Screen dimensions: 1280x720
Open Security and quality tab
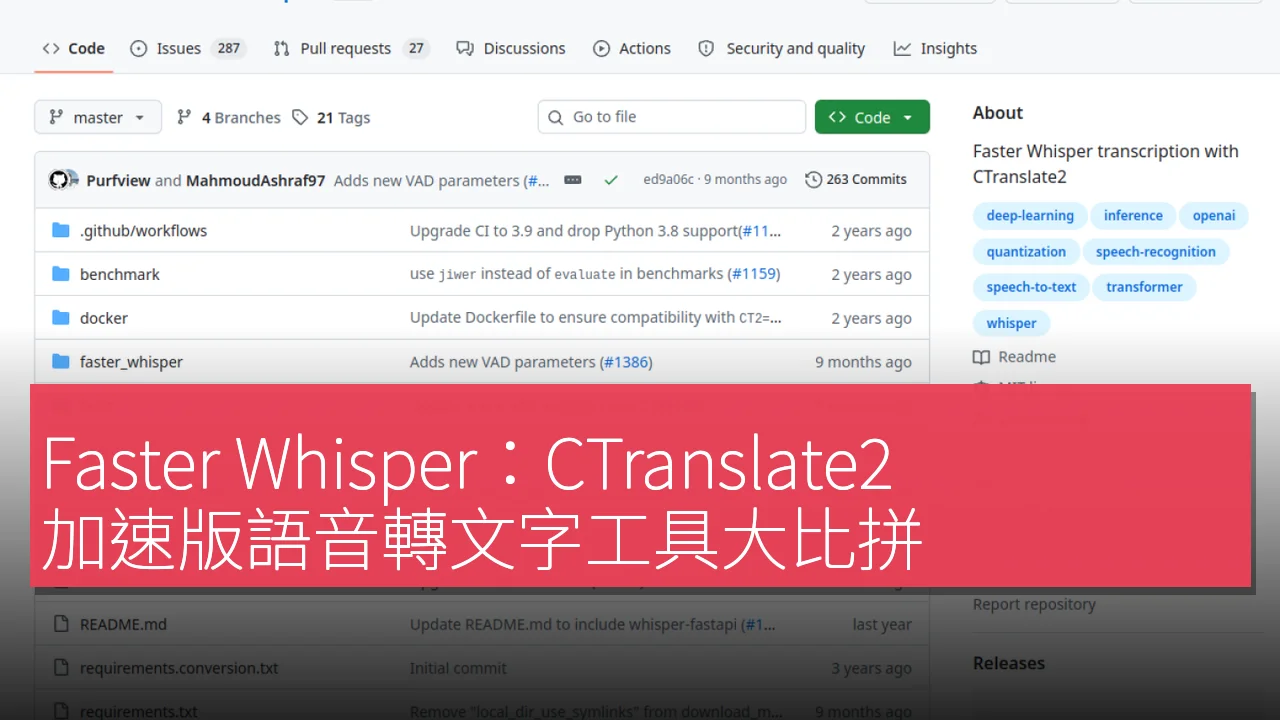pos(781,48)
